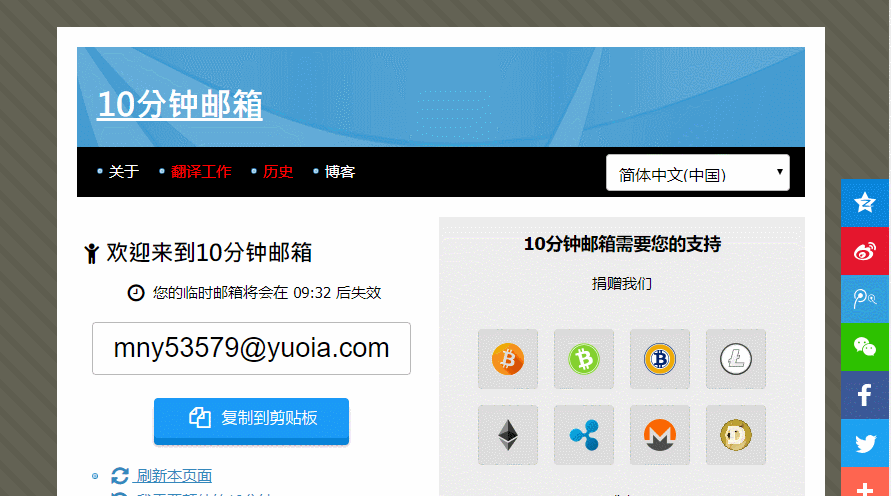Viewport: 891px width, 496px height.
Task: Open the 关于 menu item
Action: point(124,172)
